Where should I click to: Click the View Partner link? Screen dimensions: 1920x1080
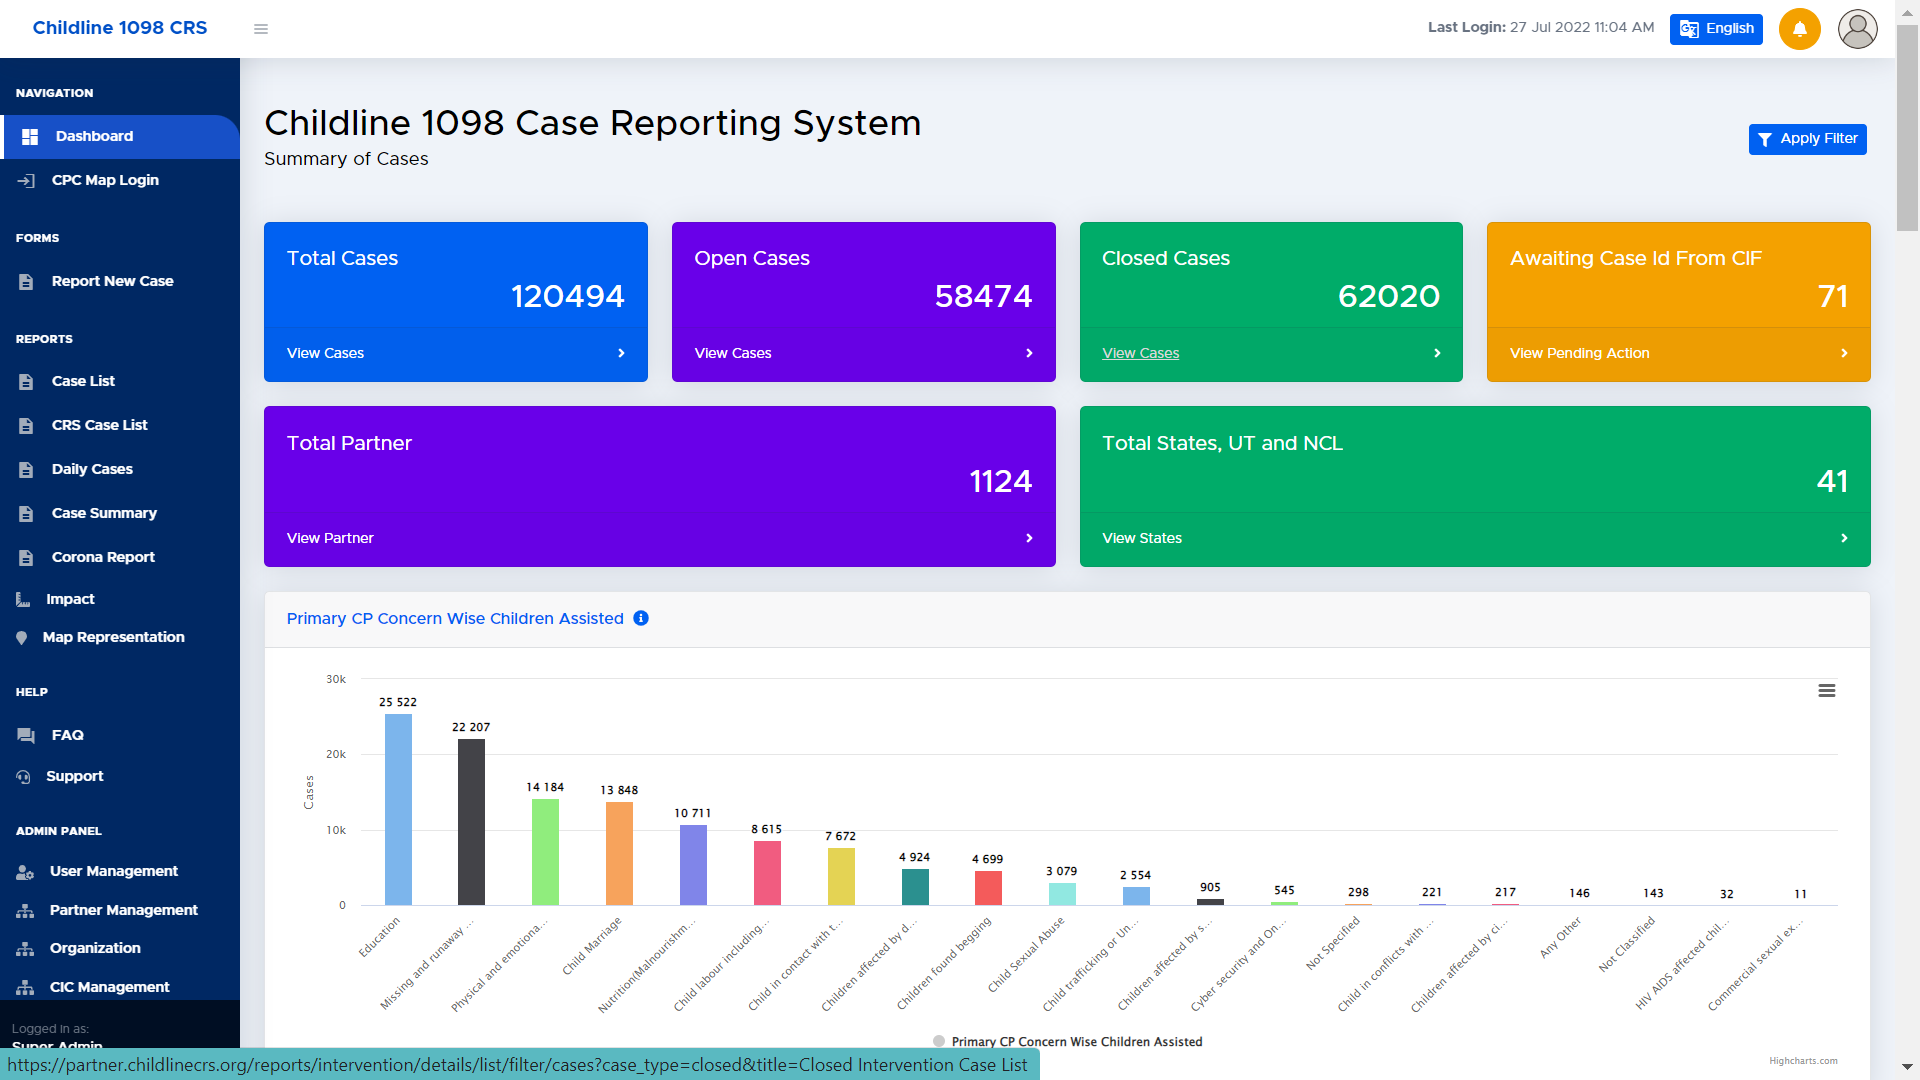click(x=330, y=538)
